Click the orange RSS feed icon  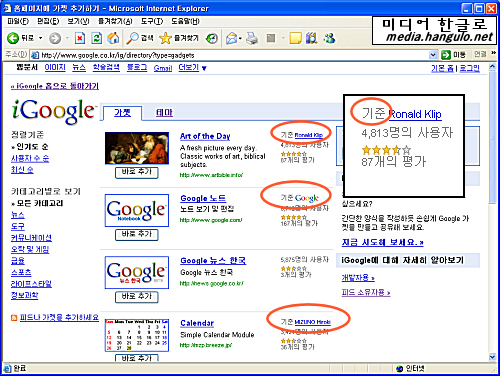[14, 318]
